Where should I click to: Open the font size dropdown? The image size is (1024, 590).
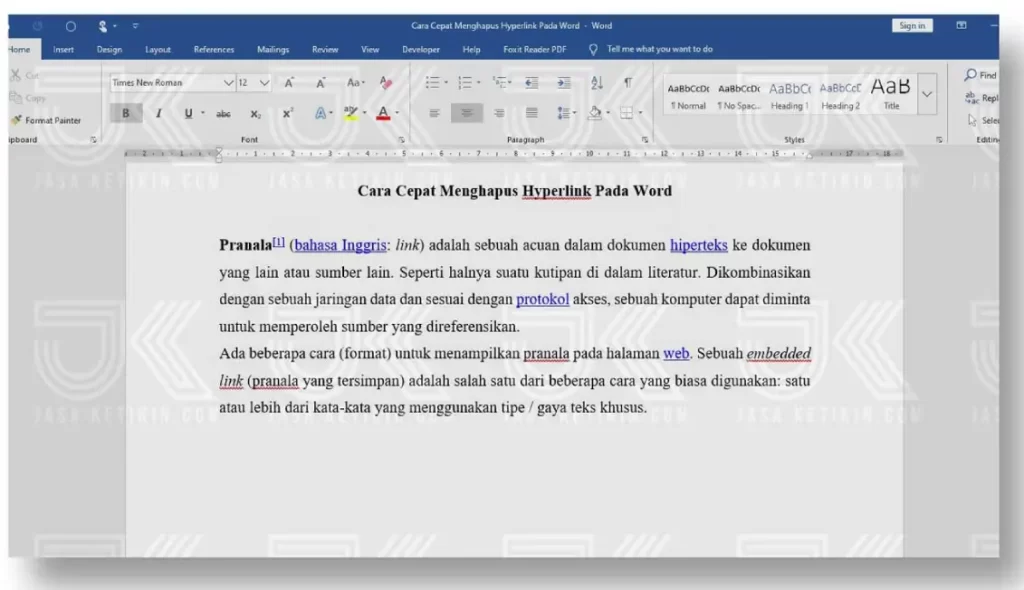click(x=264, y=83)
